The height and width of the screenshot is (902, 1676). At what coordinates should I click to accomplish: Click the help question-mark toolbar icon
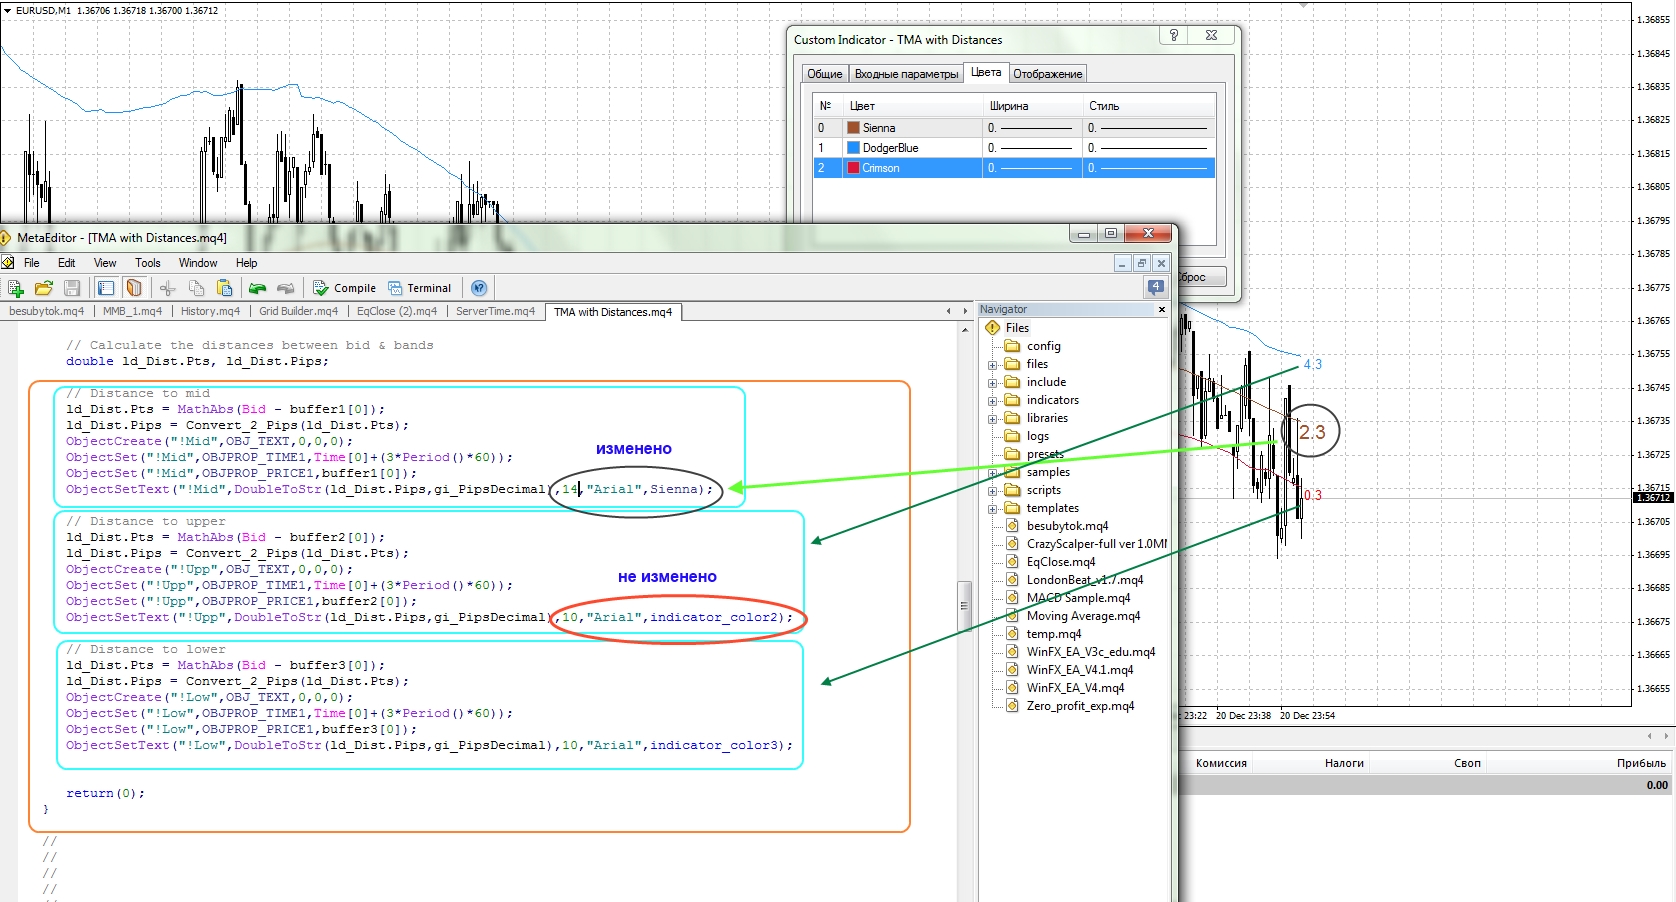click(x=479, y=288)
